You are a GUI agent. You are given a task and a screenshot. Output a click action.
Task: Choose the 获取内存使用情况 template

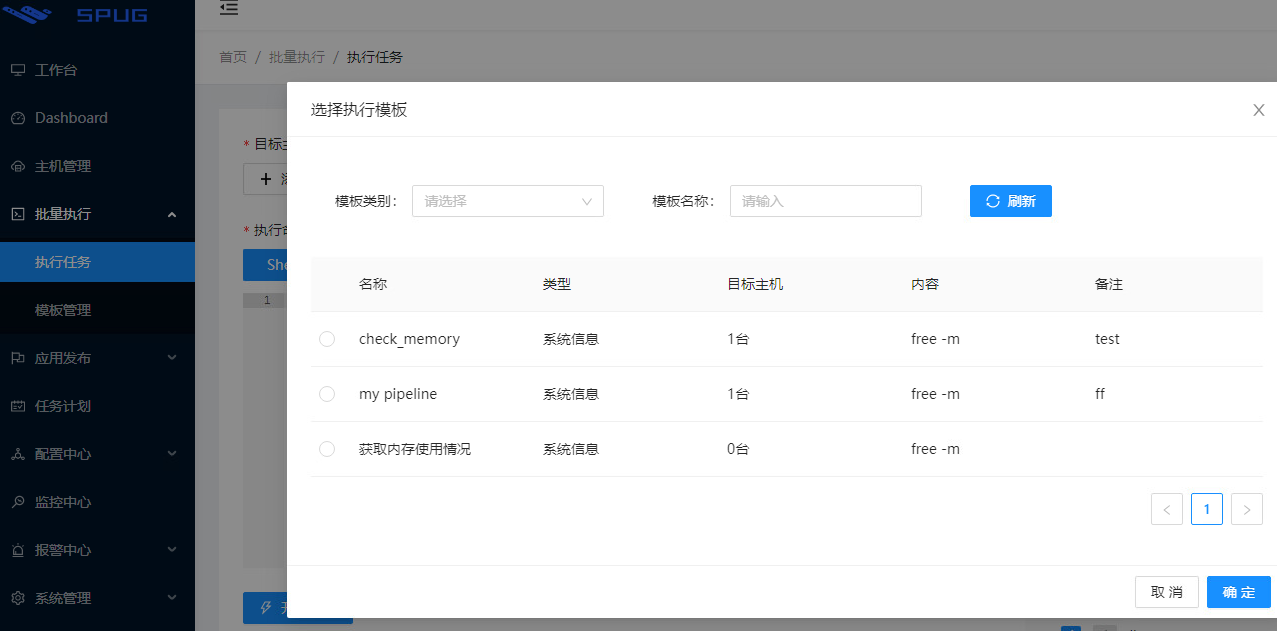[327, 448]
